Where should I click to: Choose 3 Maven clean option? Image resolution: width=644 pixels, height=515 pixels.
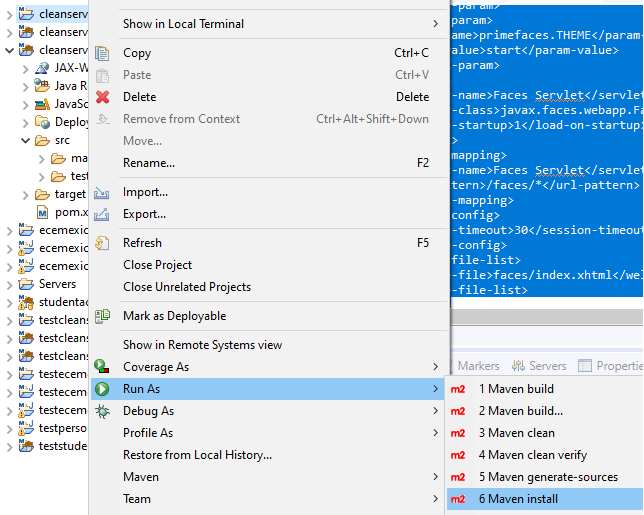516,433
